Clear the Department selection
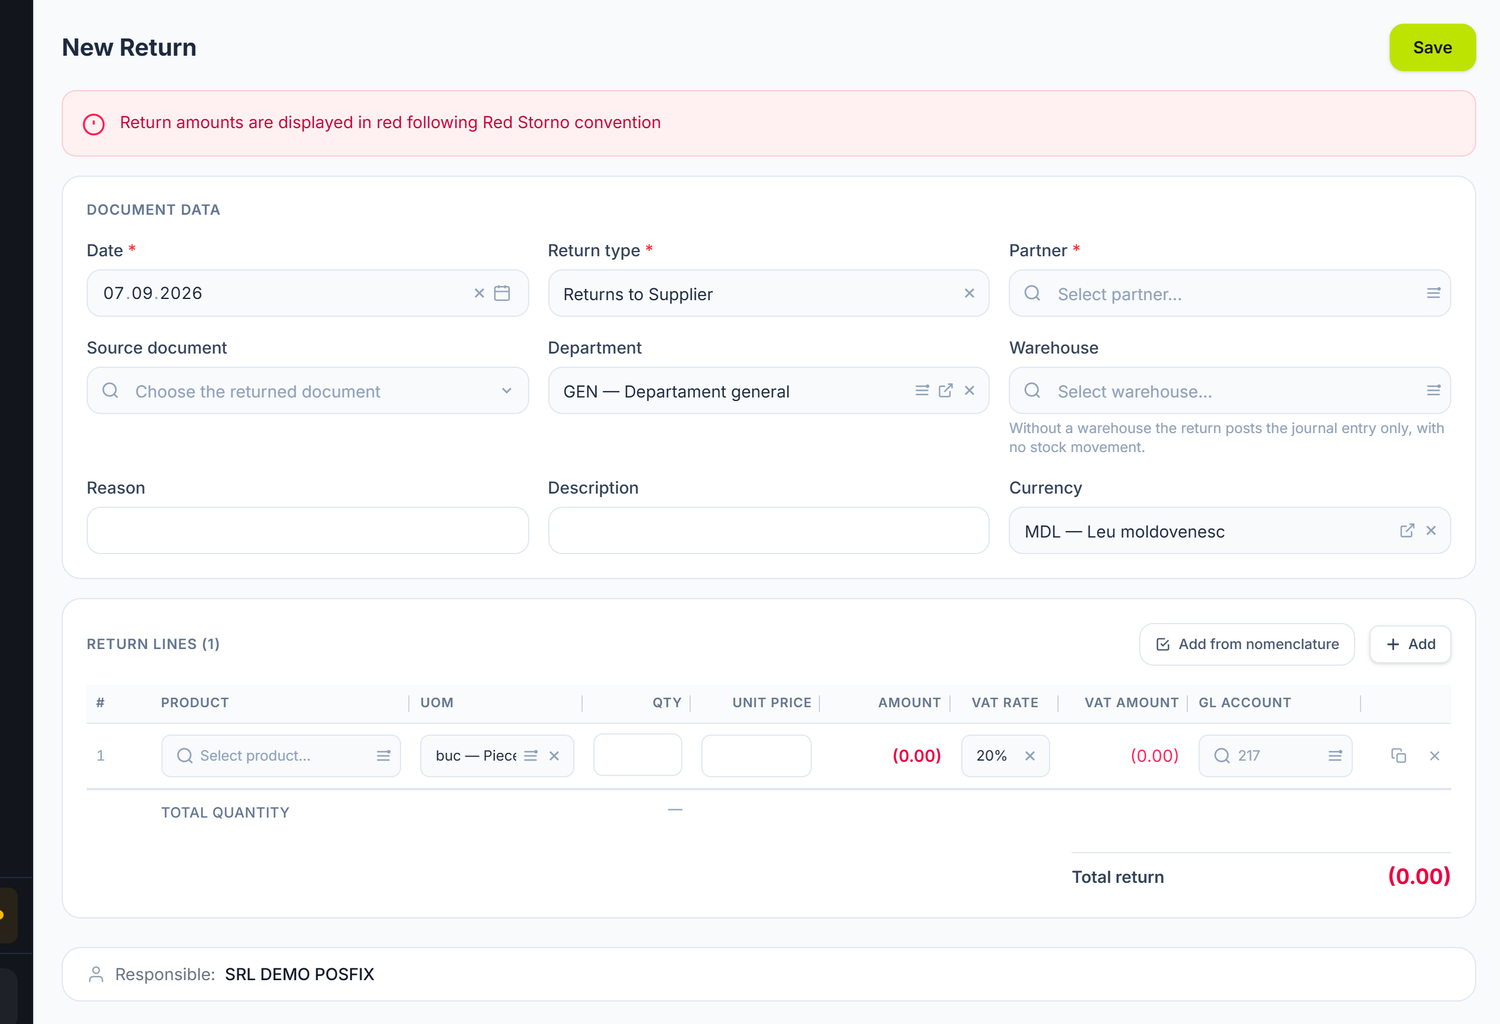The height and width of the screenshot is (1024, 1500). pos(969,391)
